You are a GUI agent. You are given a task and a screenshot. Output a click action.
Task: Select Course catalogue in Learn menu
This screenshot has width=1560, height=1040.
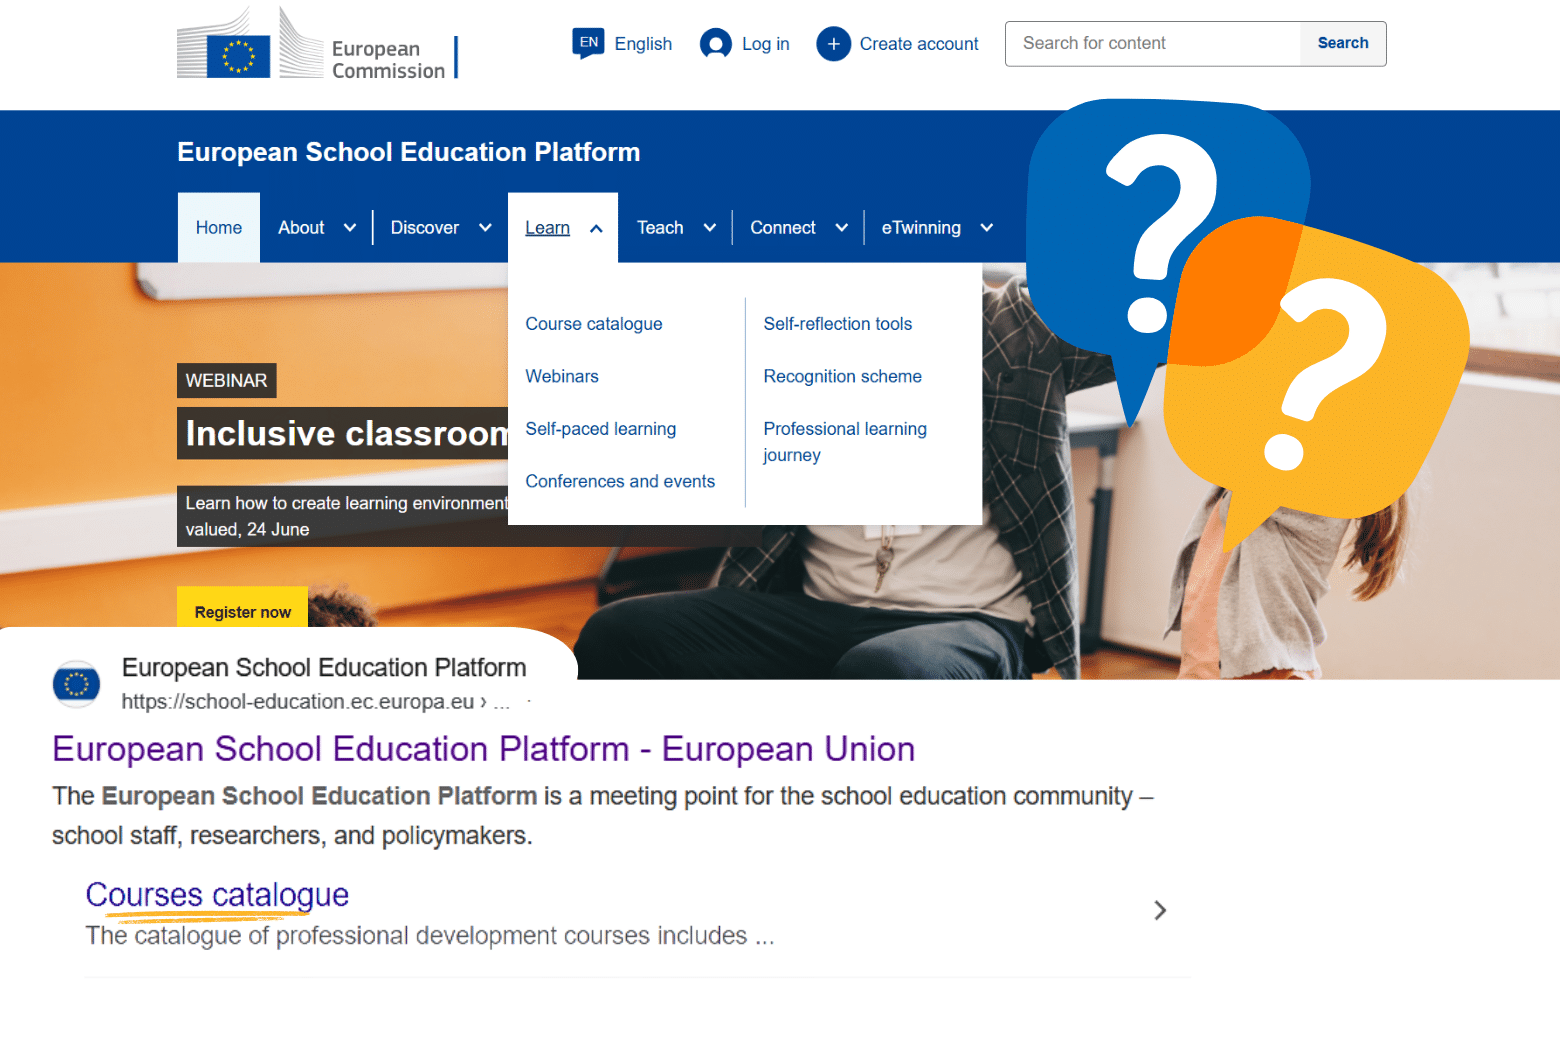[594, 324]
